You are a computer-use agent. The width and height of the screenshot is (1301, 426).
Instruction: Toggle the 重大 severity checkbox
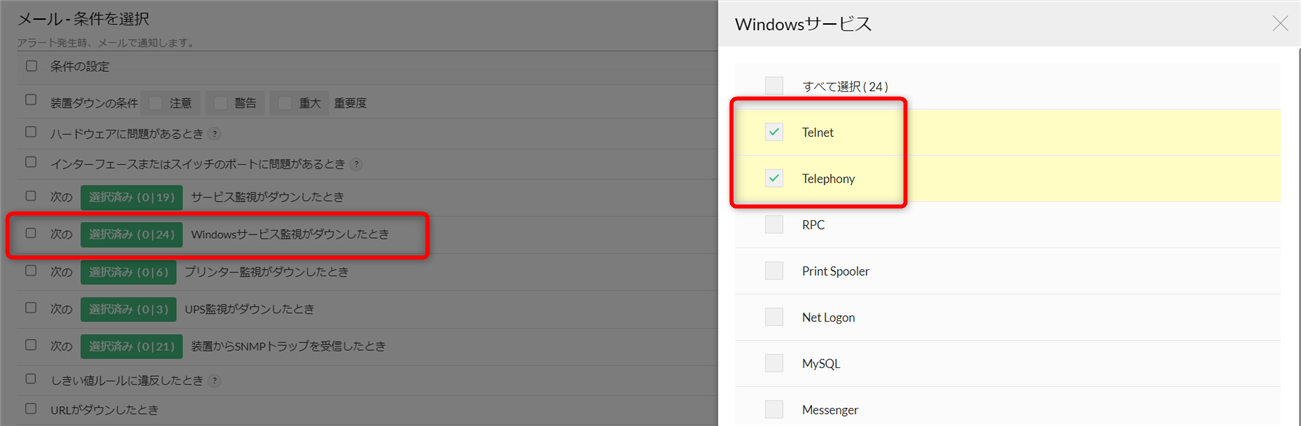tap(285, 102)
